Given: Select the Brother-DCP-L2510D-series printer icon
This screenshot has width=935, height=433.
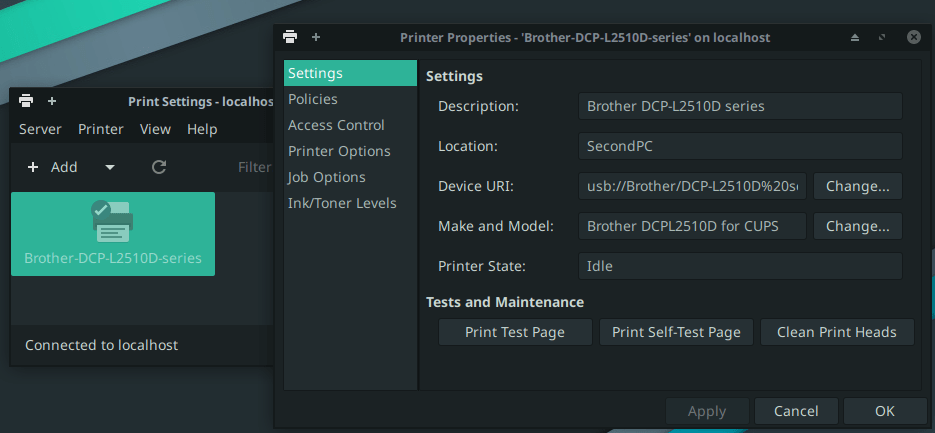Looking at the screenshot, I should [x=113, y=234].
